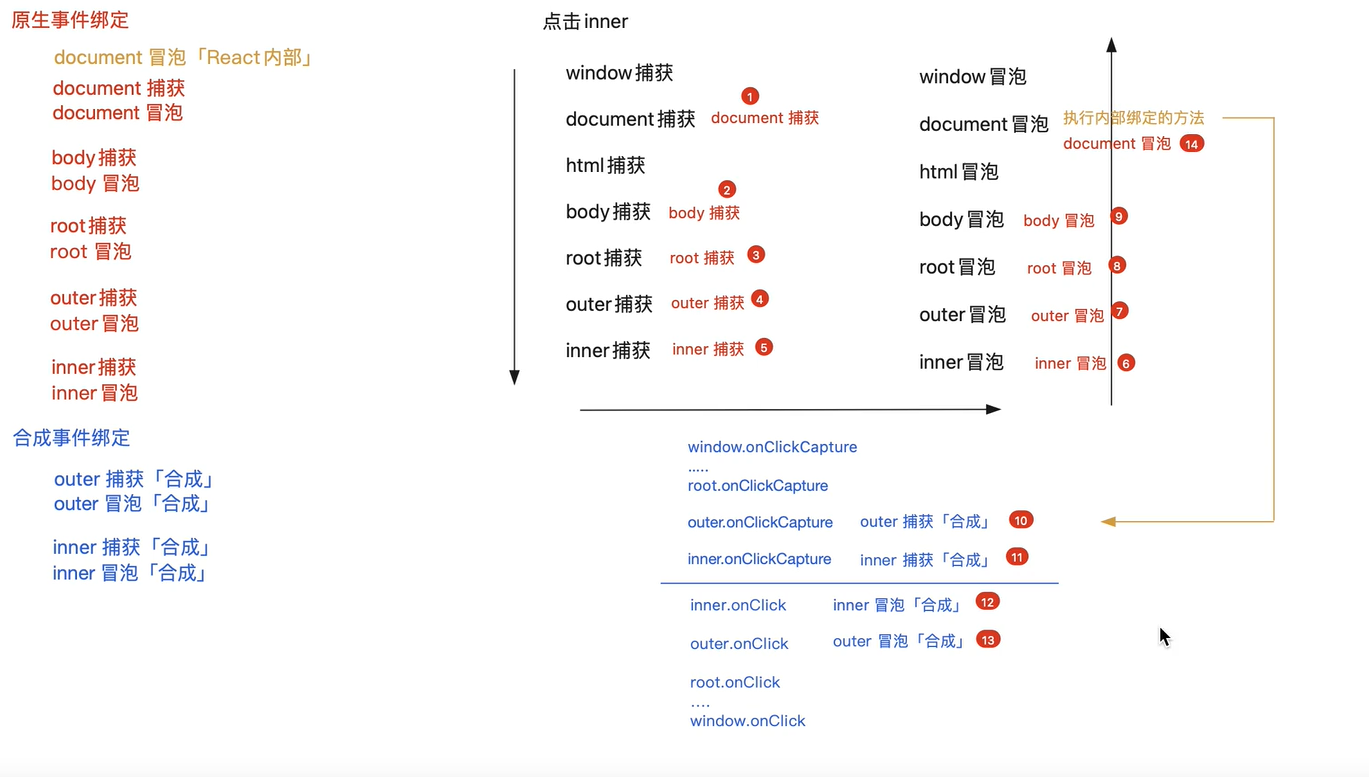Select the black label 'html冒泡'
Viewport: 1369px width, 777px height.
coord(959,172)
